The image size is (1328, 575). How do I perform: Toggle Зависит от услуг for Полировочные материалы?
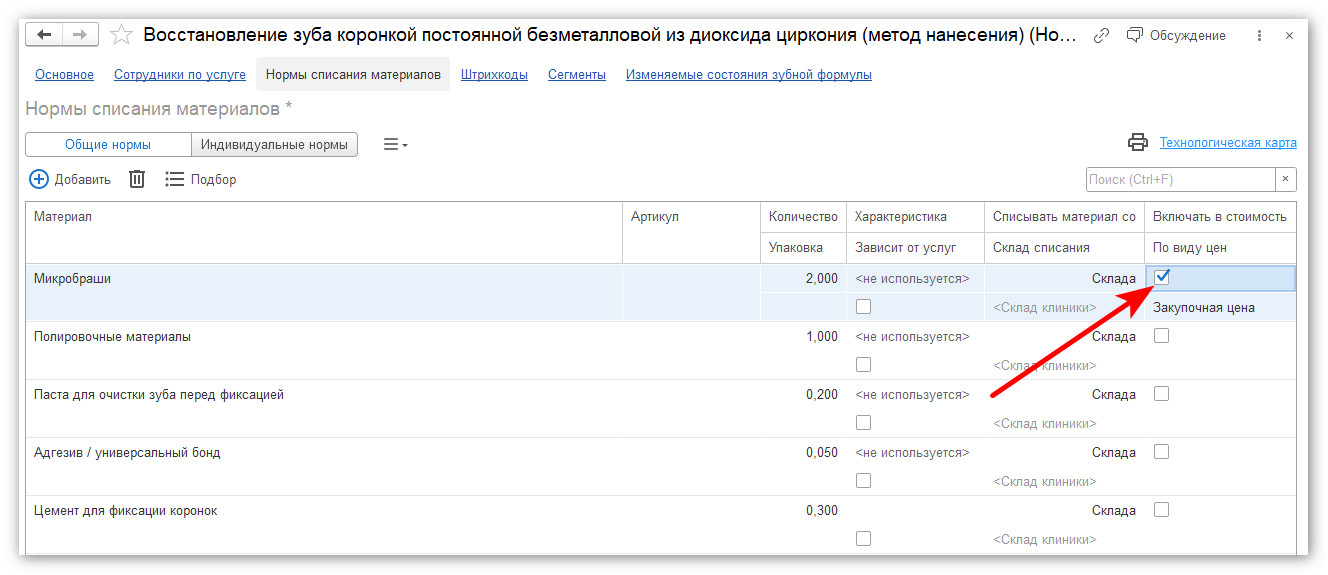(x=863, y=365)
